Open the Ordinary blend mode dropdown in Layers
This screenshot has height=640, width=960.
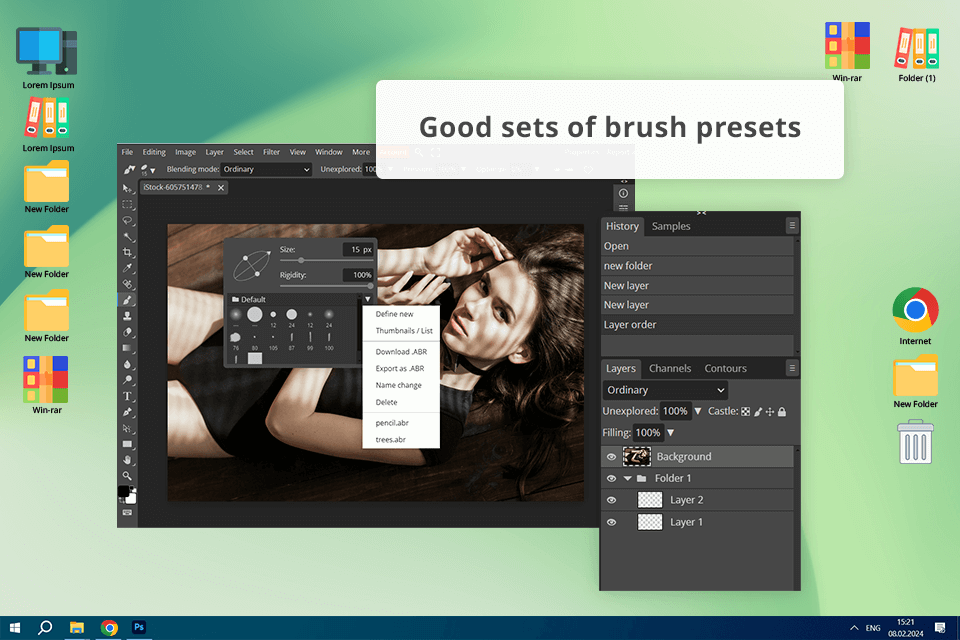point(665,390)
